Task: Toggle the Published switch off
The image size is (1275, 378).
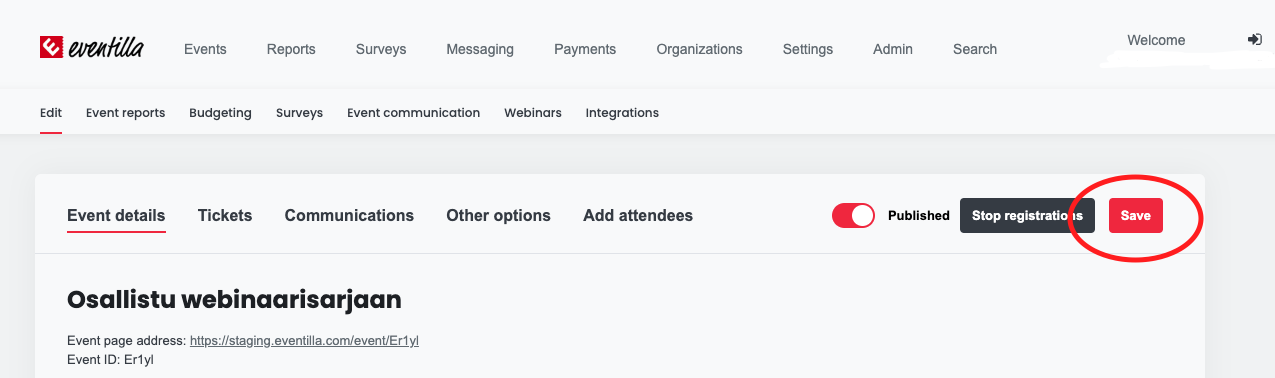Action: click(x=853, y=215)
